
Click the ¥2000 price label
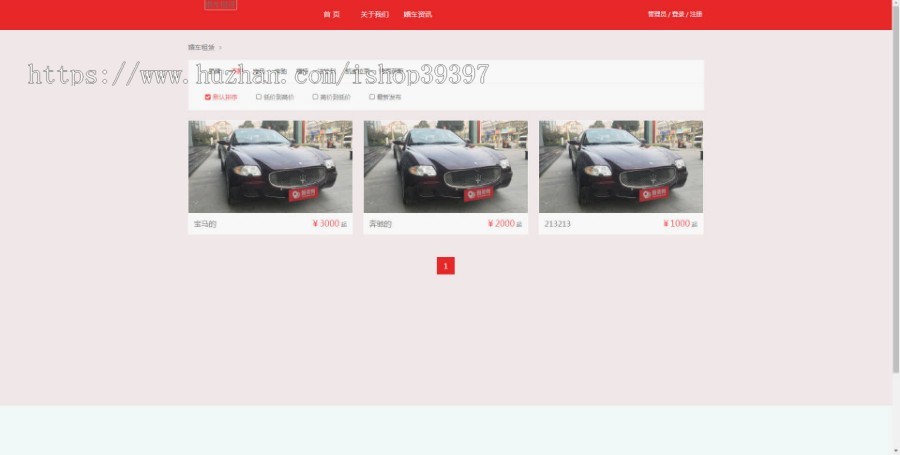[x=501, y=224]
